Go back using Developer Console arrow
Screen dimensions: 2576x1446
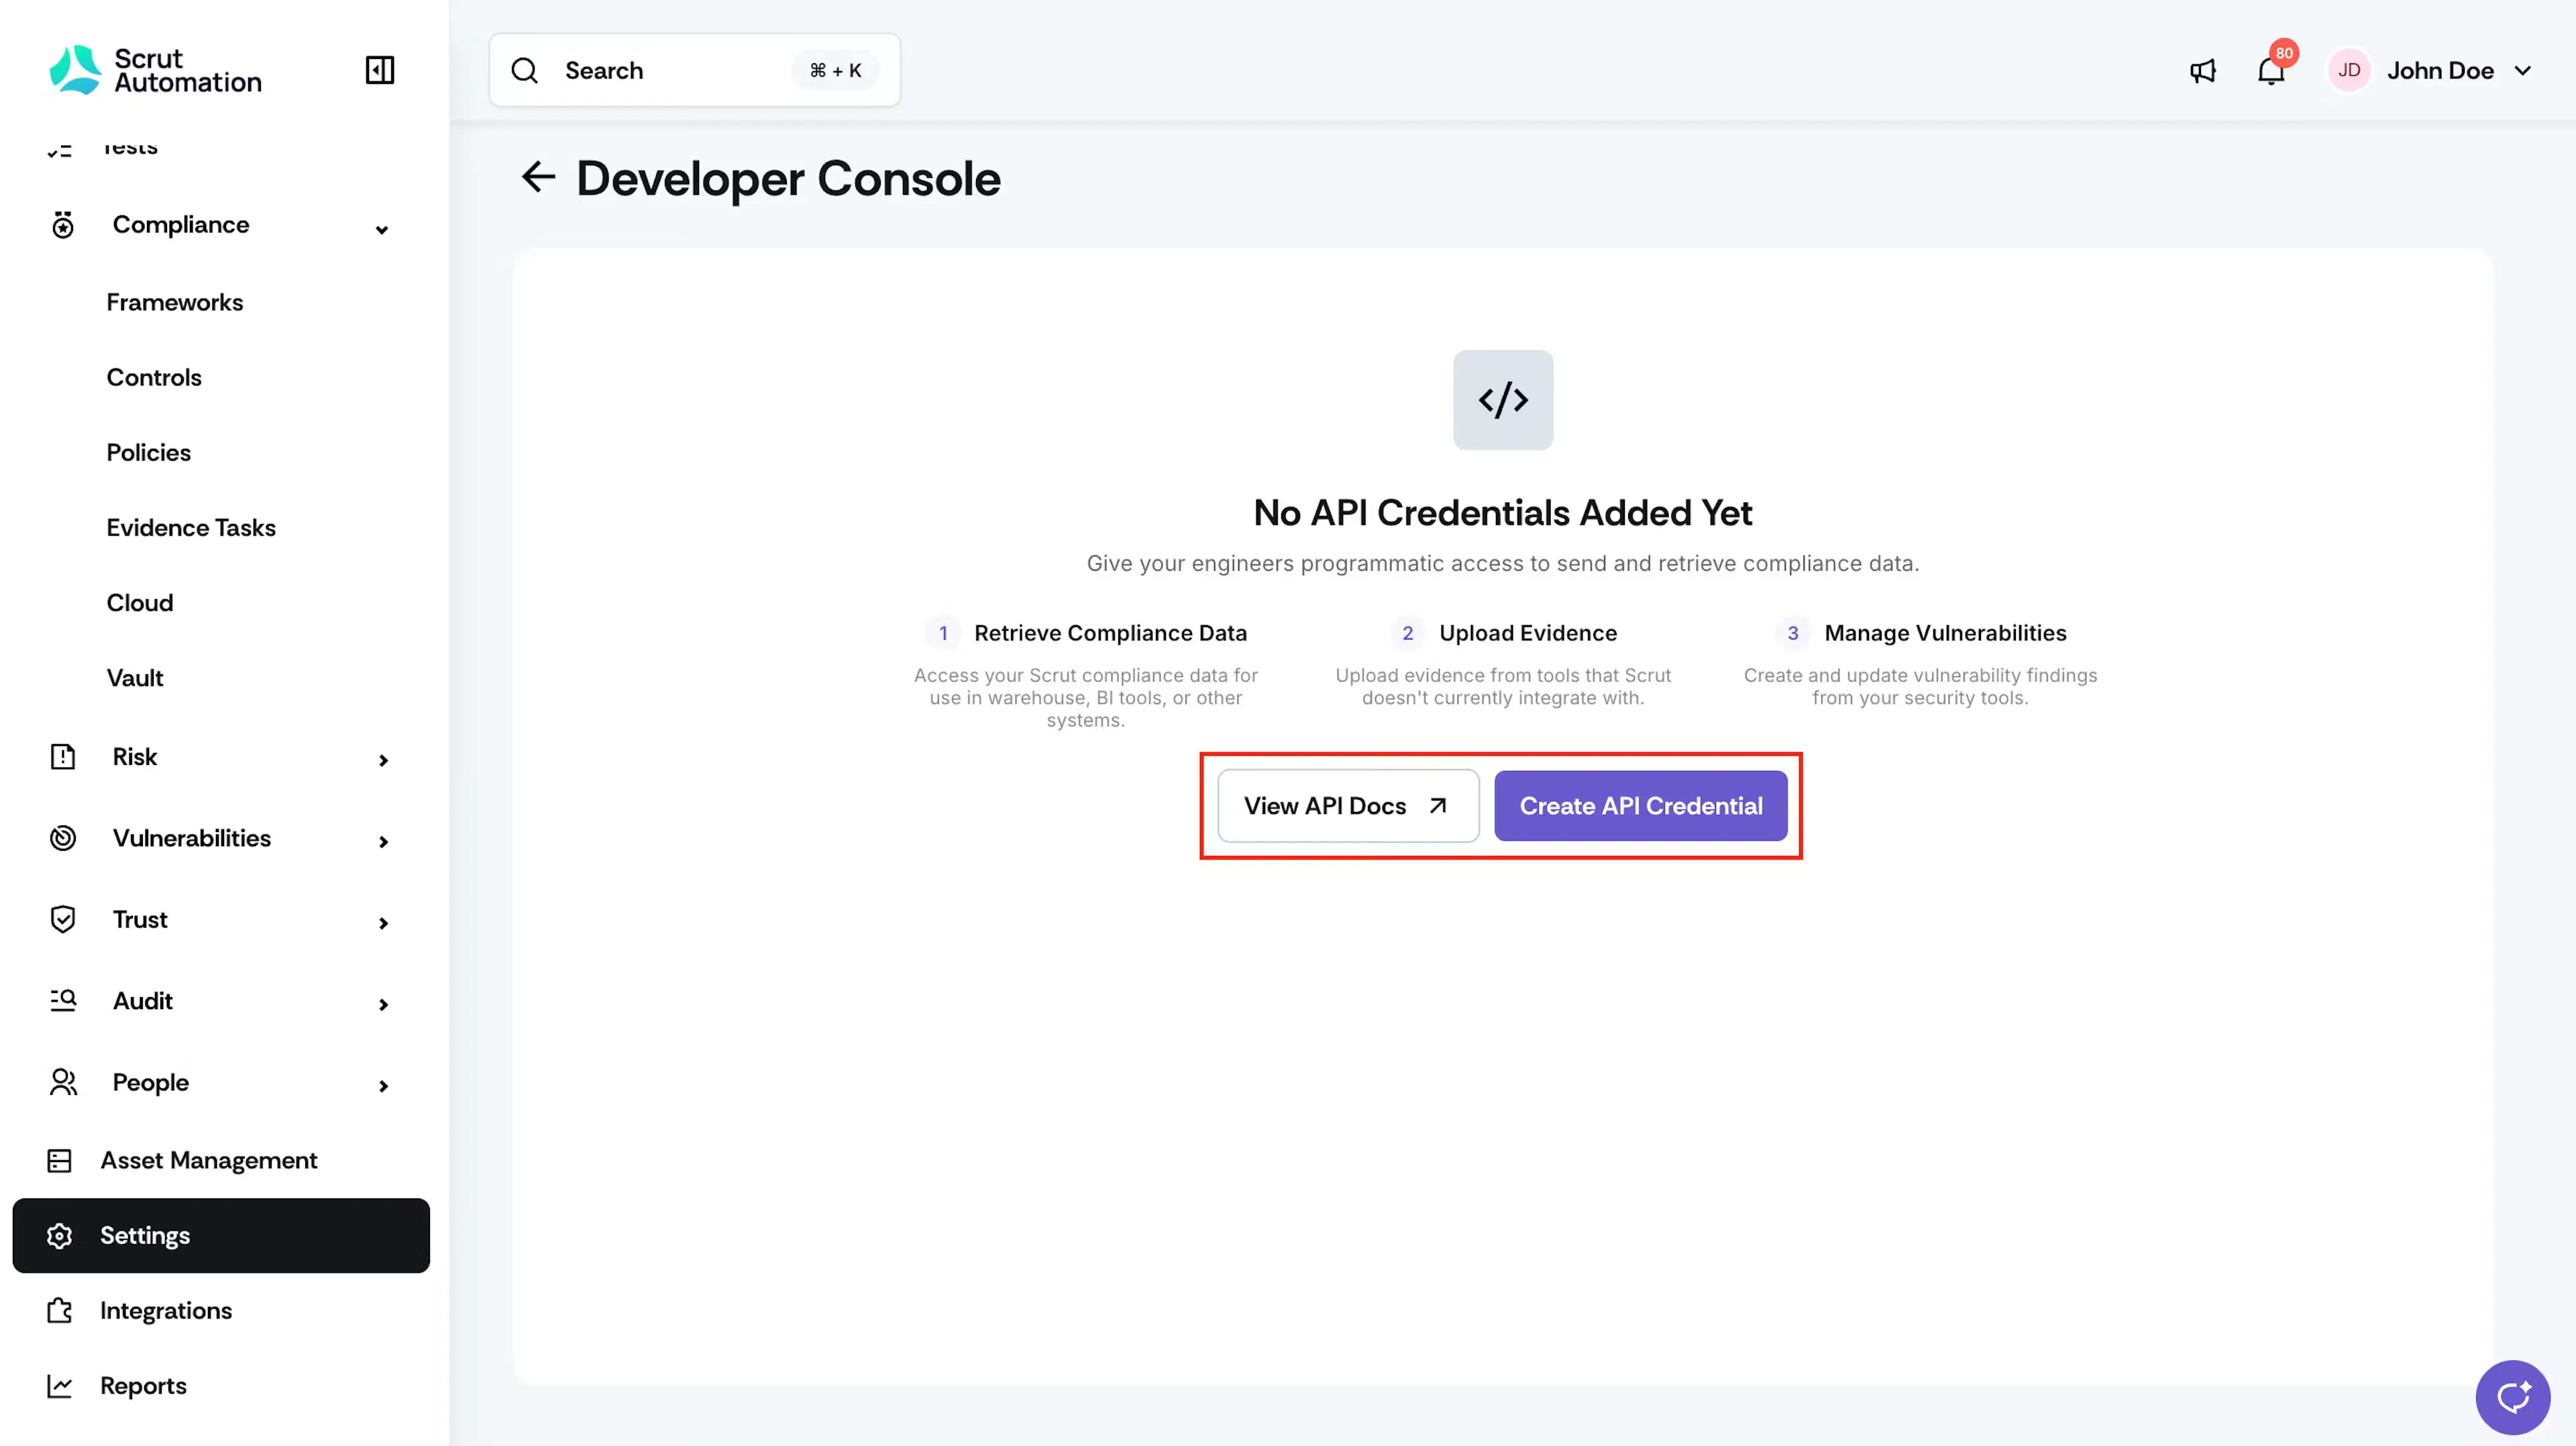538,177
